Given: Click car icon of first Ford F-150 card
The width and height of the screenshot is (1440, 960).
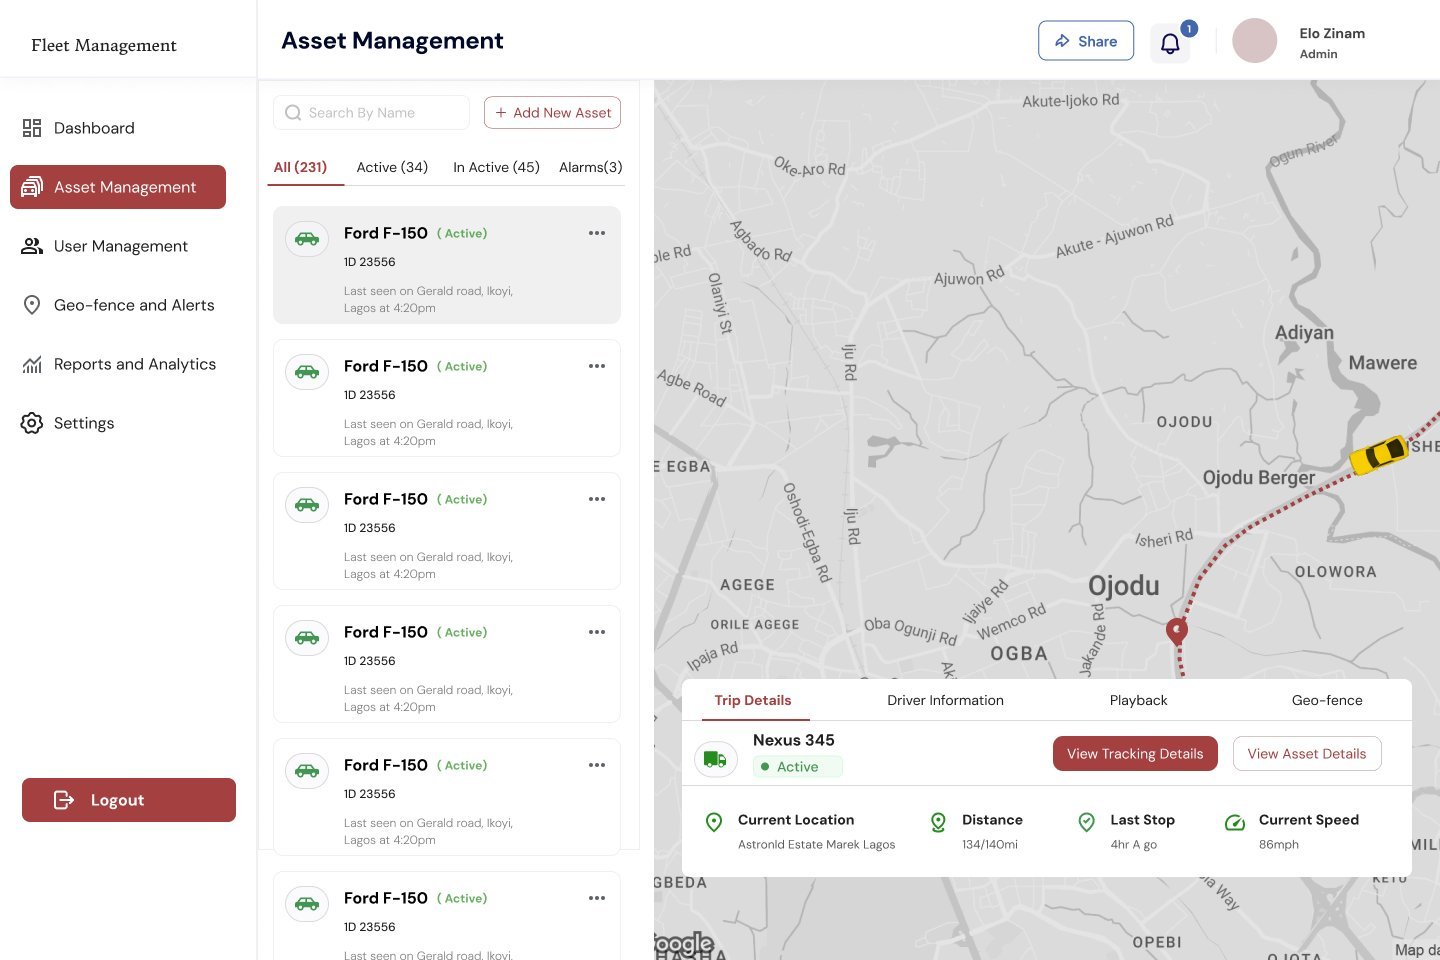Looking at the screenshot, I should (307, 239).
